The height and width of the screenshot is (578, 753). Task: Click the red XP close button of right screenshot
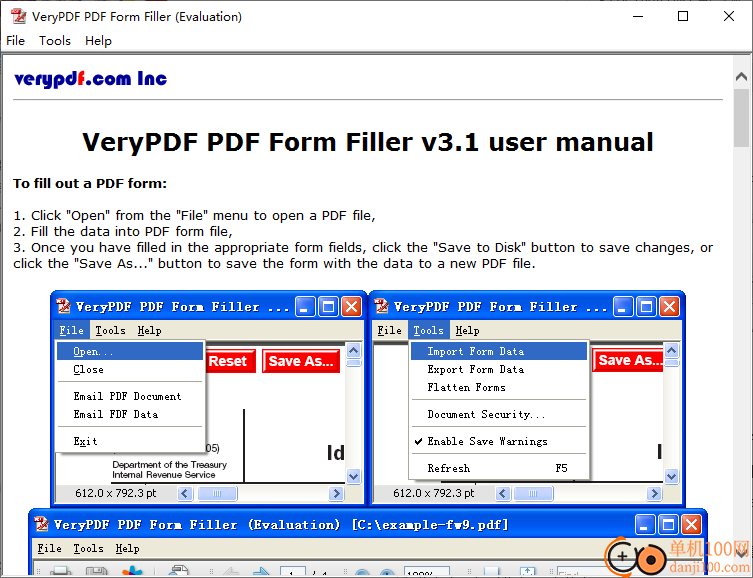tap(669, 307)
